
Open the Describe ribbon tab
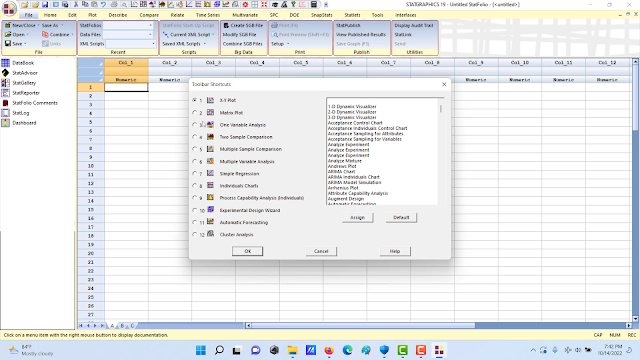[x=118, y=15]
